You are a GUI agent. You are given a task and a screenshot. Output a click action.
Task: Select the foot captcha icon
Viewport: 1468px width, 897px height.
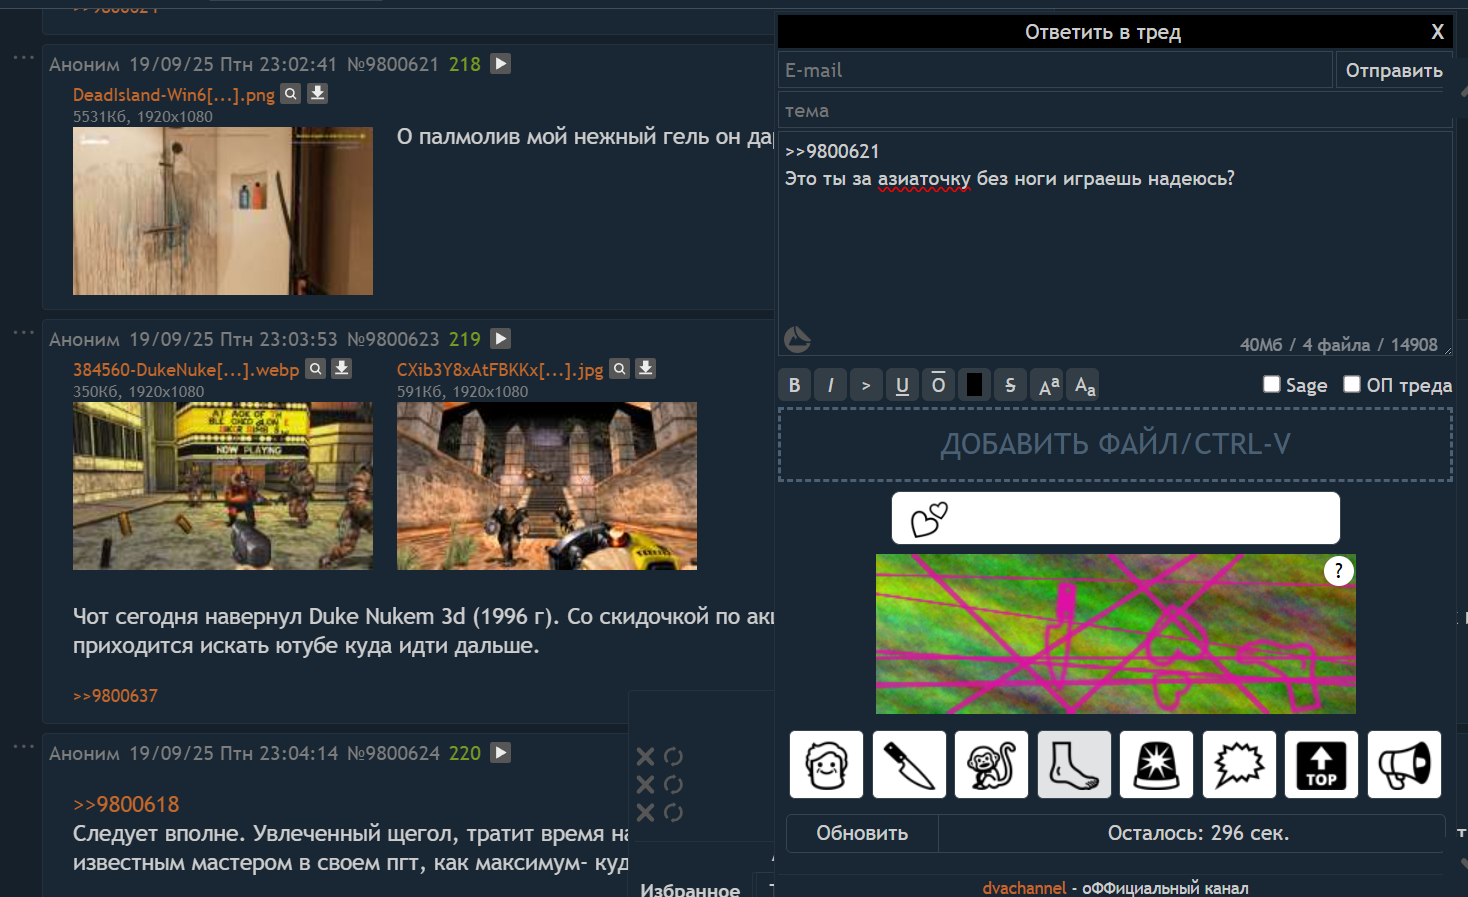click(1074, 765)
